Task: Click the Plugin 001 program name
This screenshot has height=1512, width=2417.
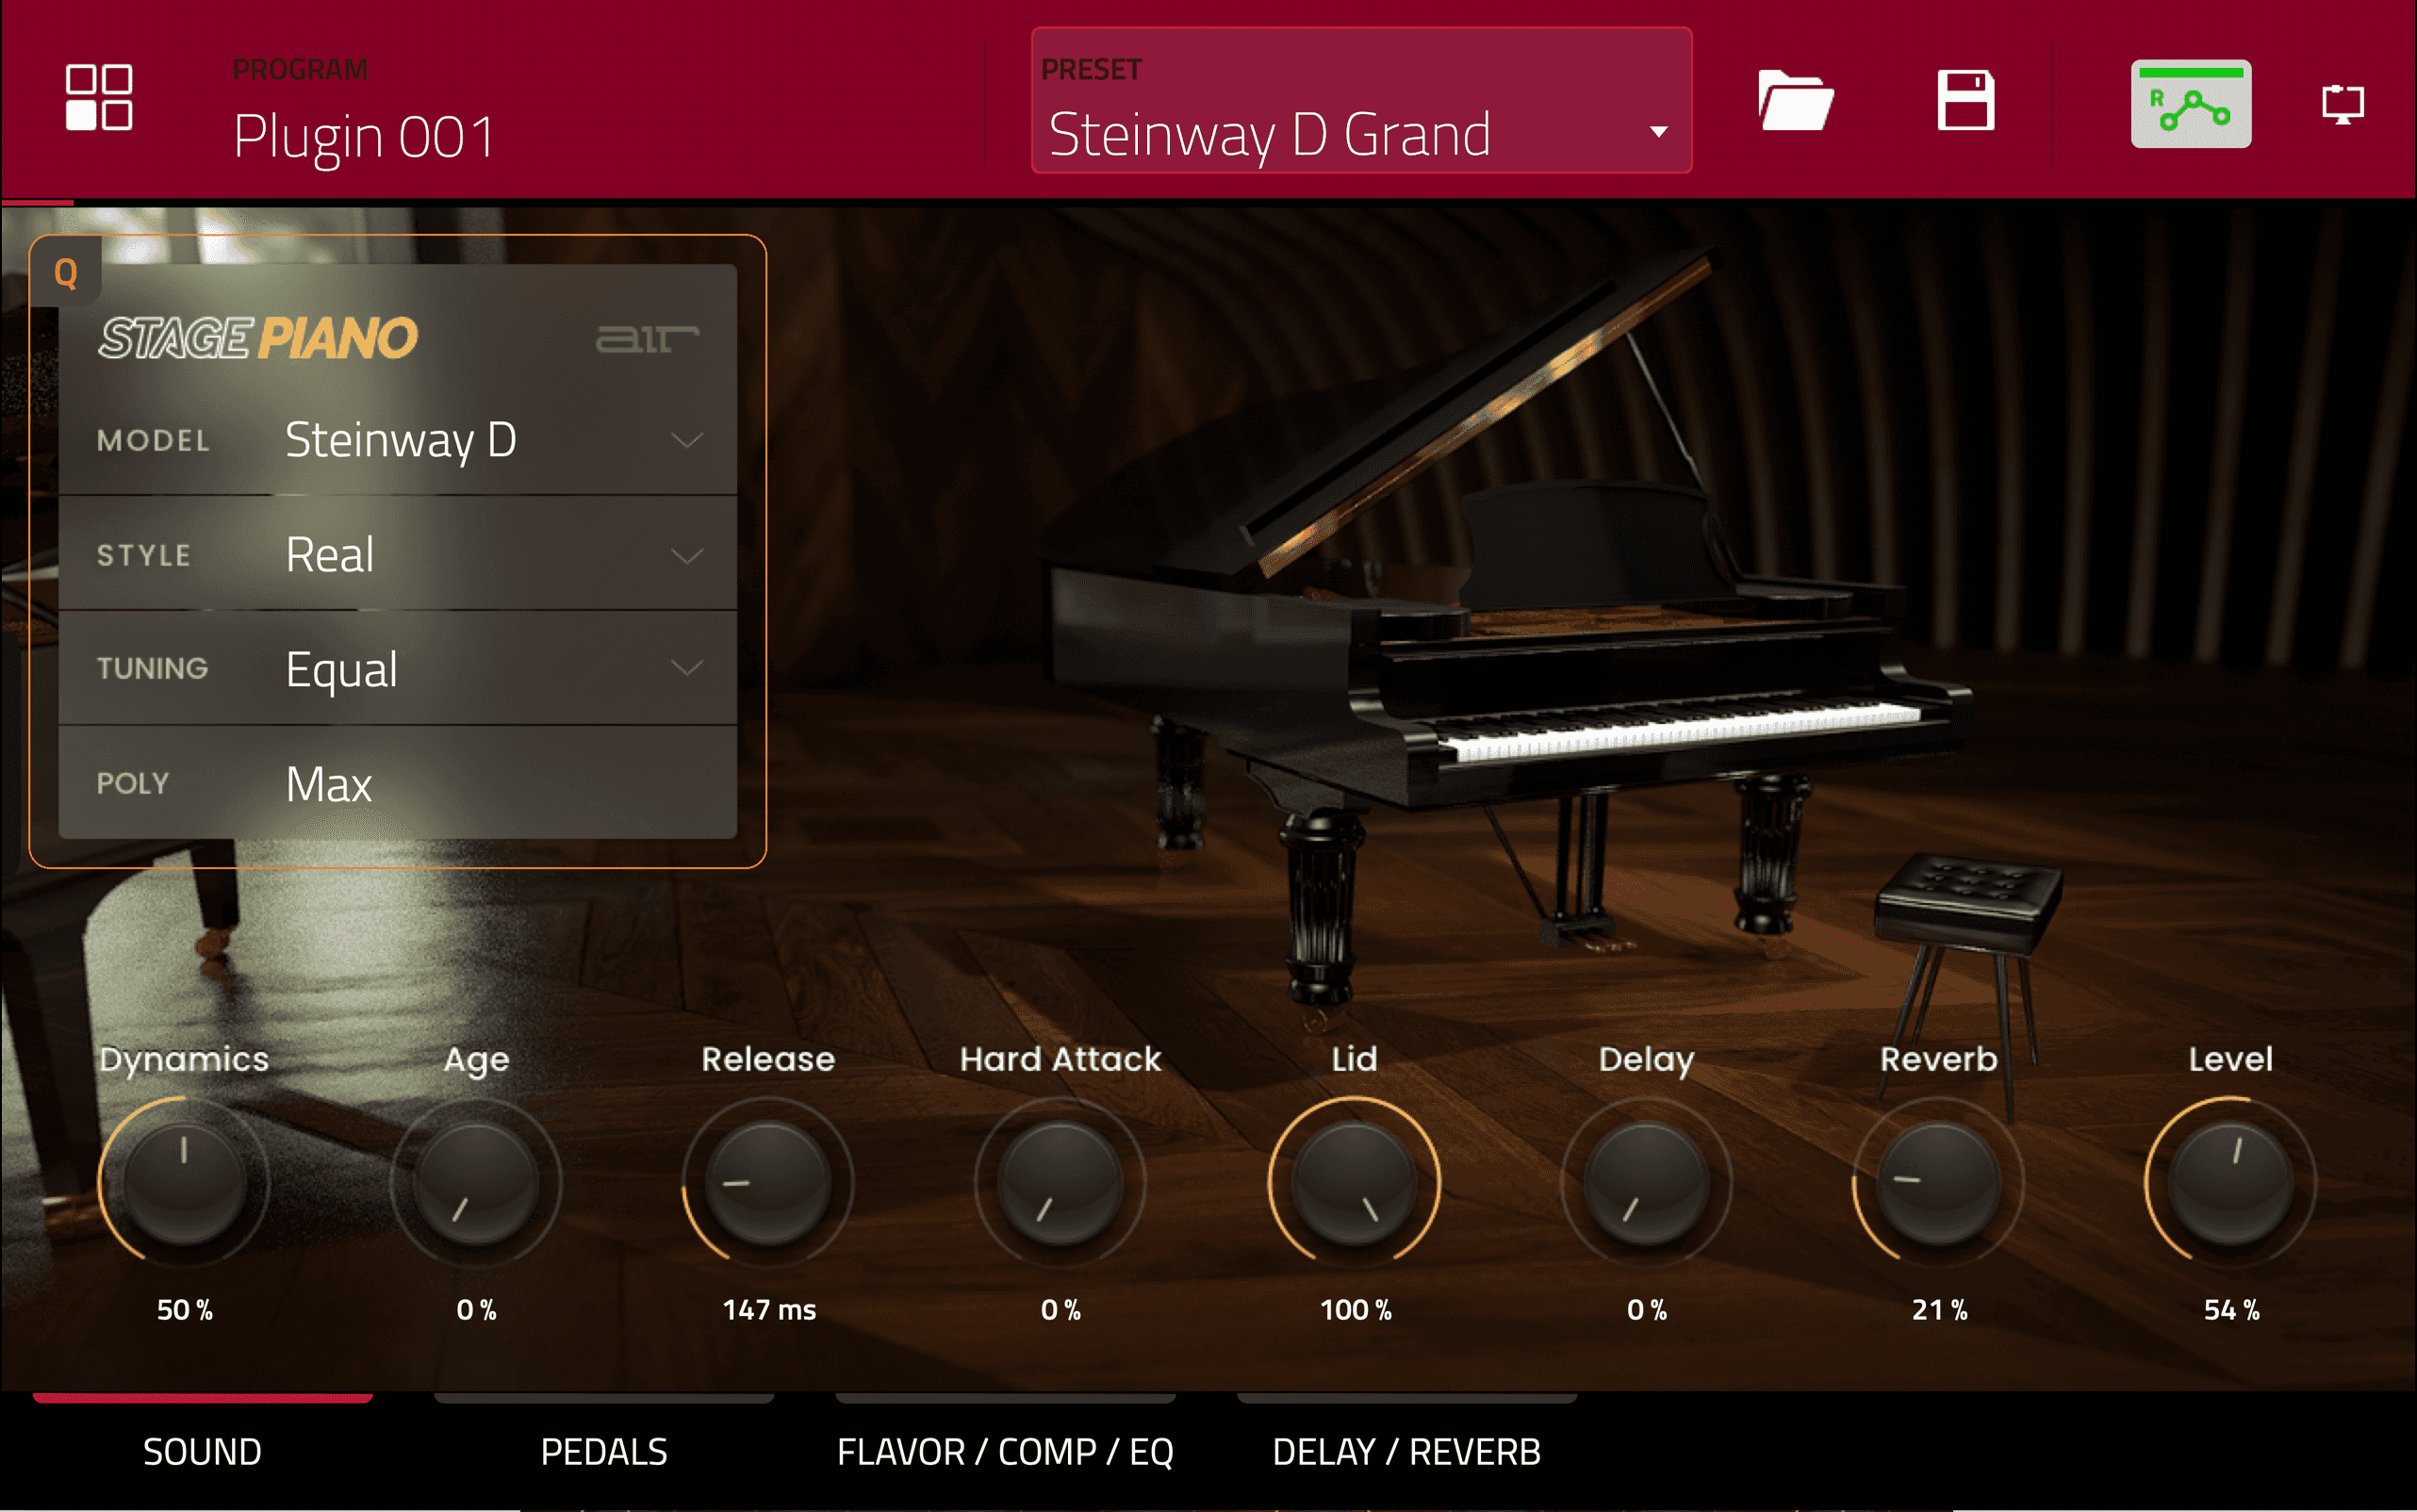Action: (364, 136)
